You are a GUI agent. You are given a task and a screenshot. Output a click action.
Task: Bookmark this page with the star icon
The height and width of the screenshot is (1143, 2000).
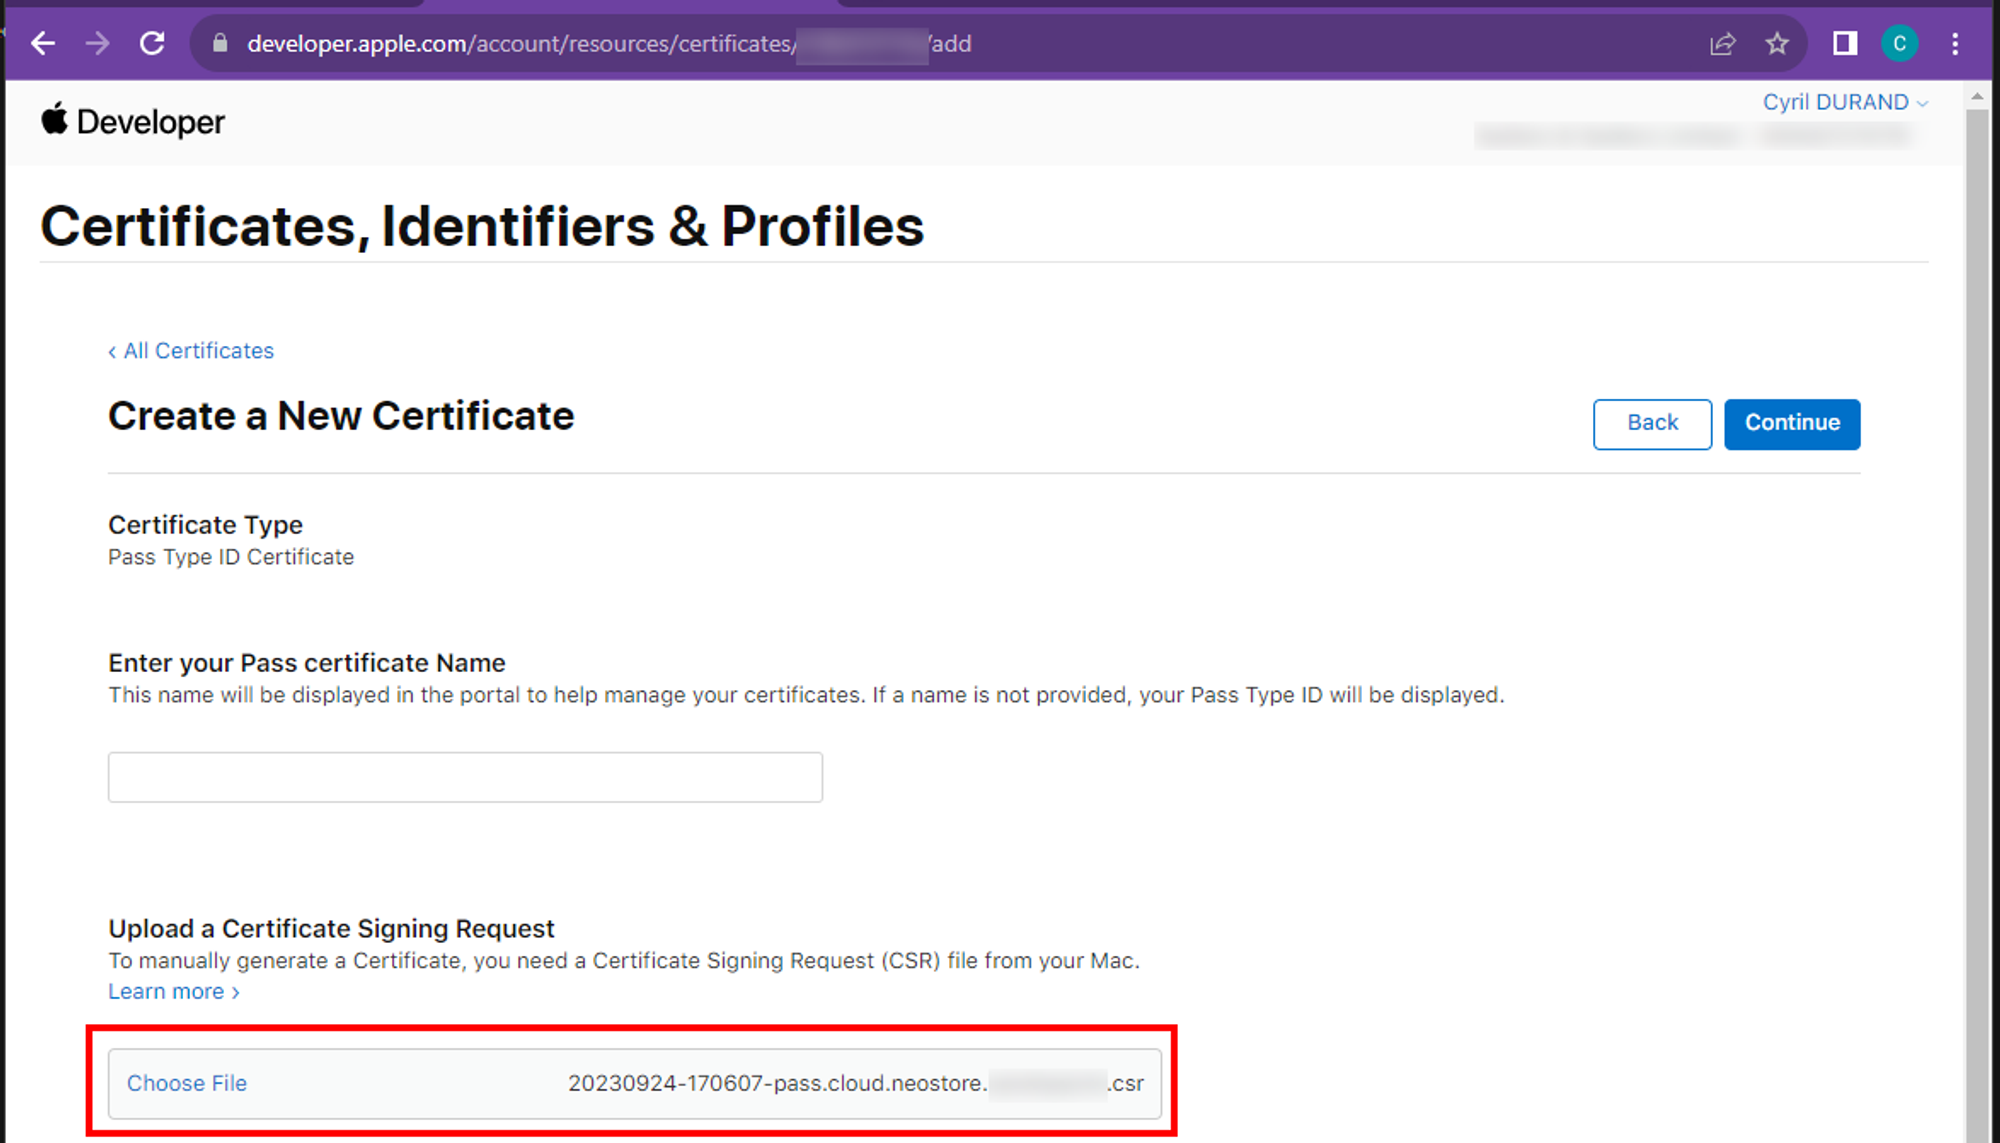pyautogui.click(x=1777, y=43)
